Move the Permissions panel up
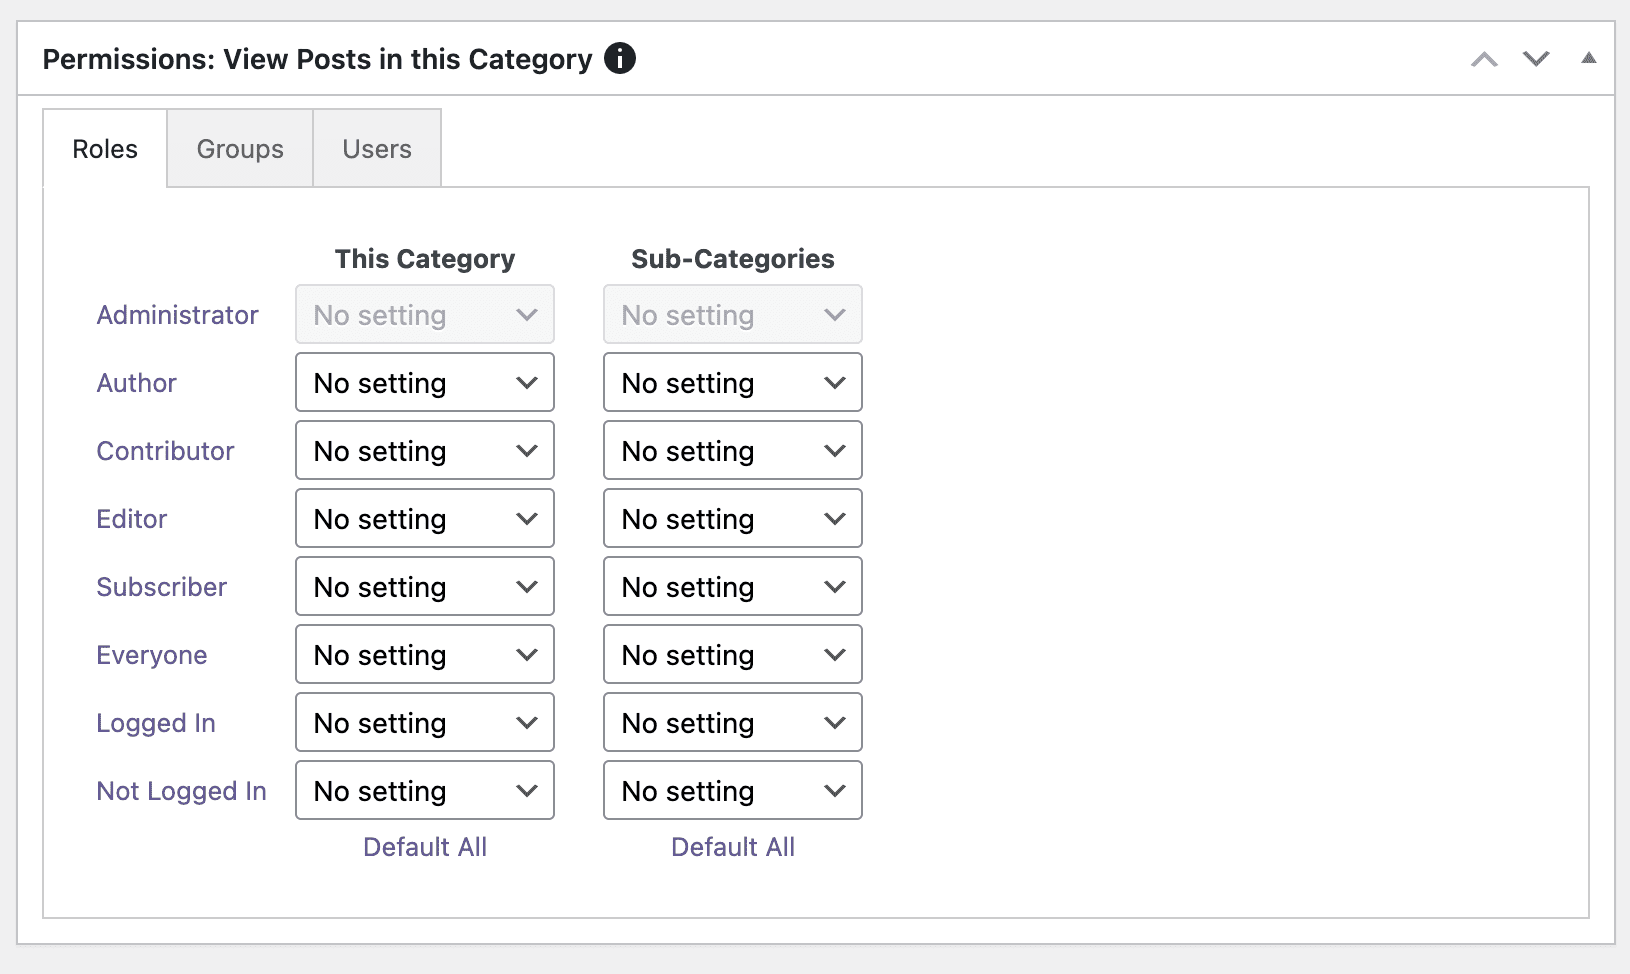The image size is (1630, 974). point(1485,59)
